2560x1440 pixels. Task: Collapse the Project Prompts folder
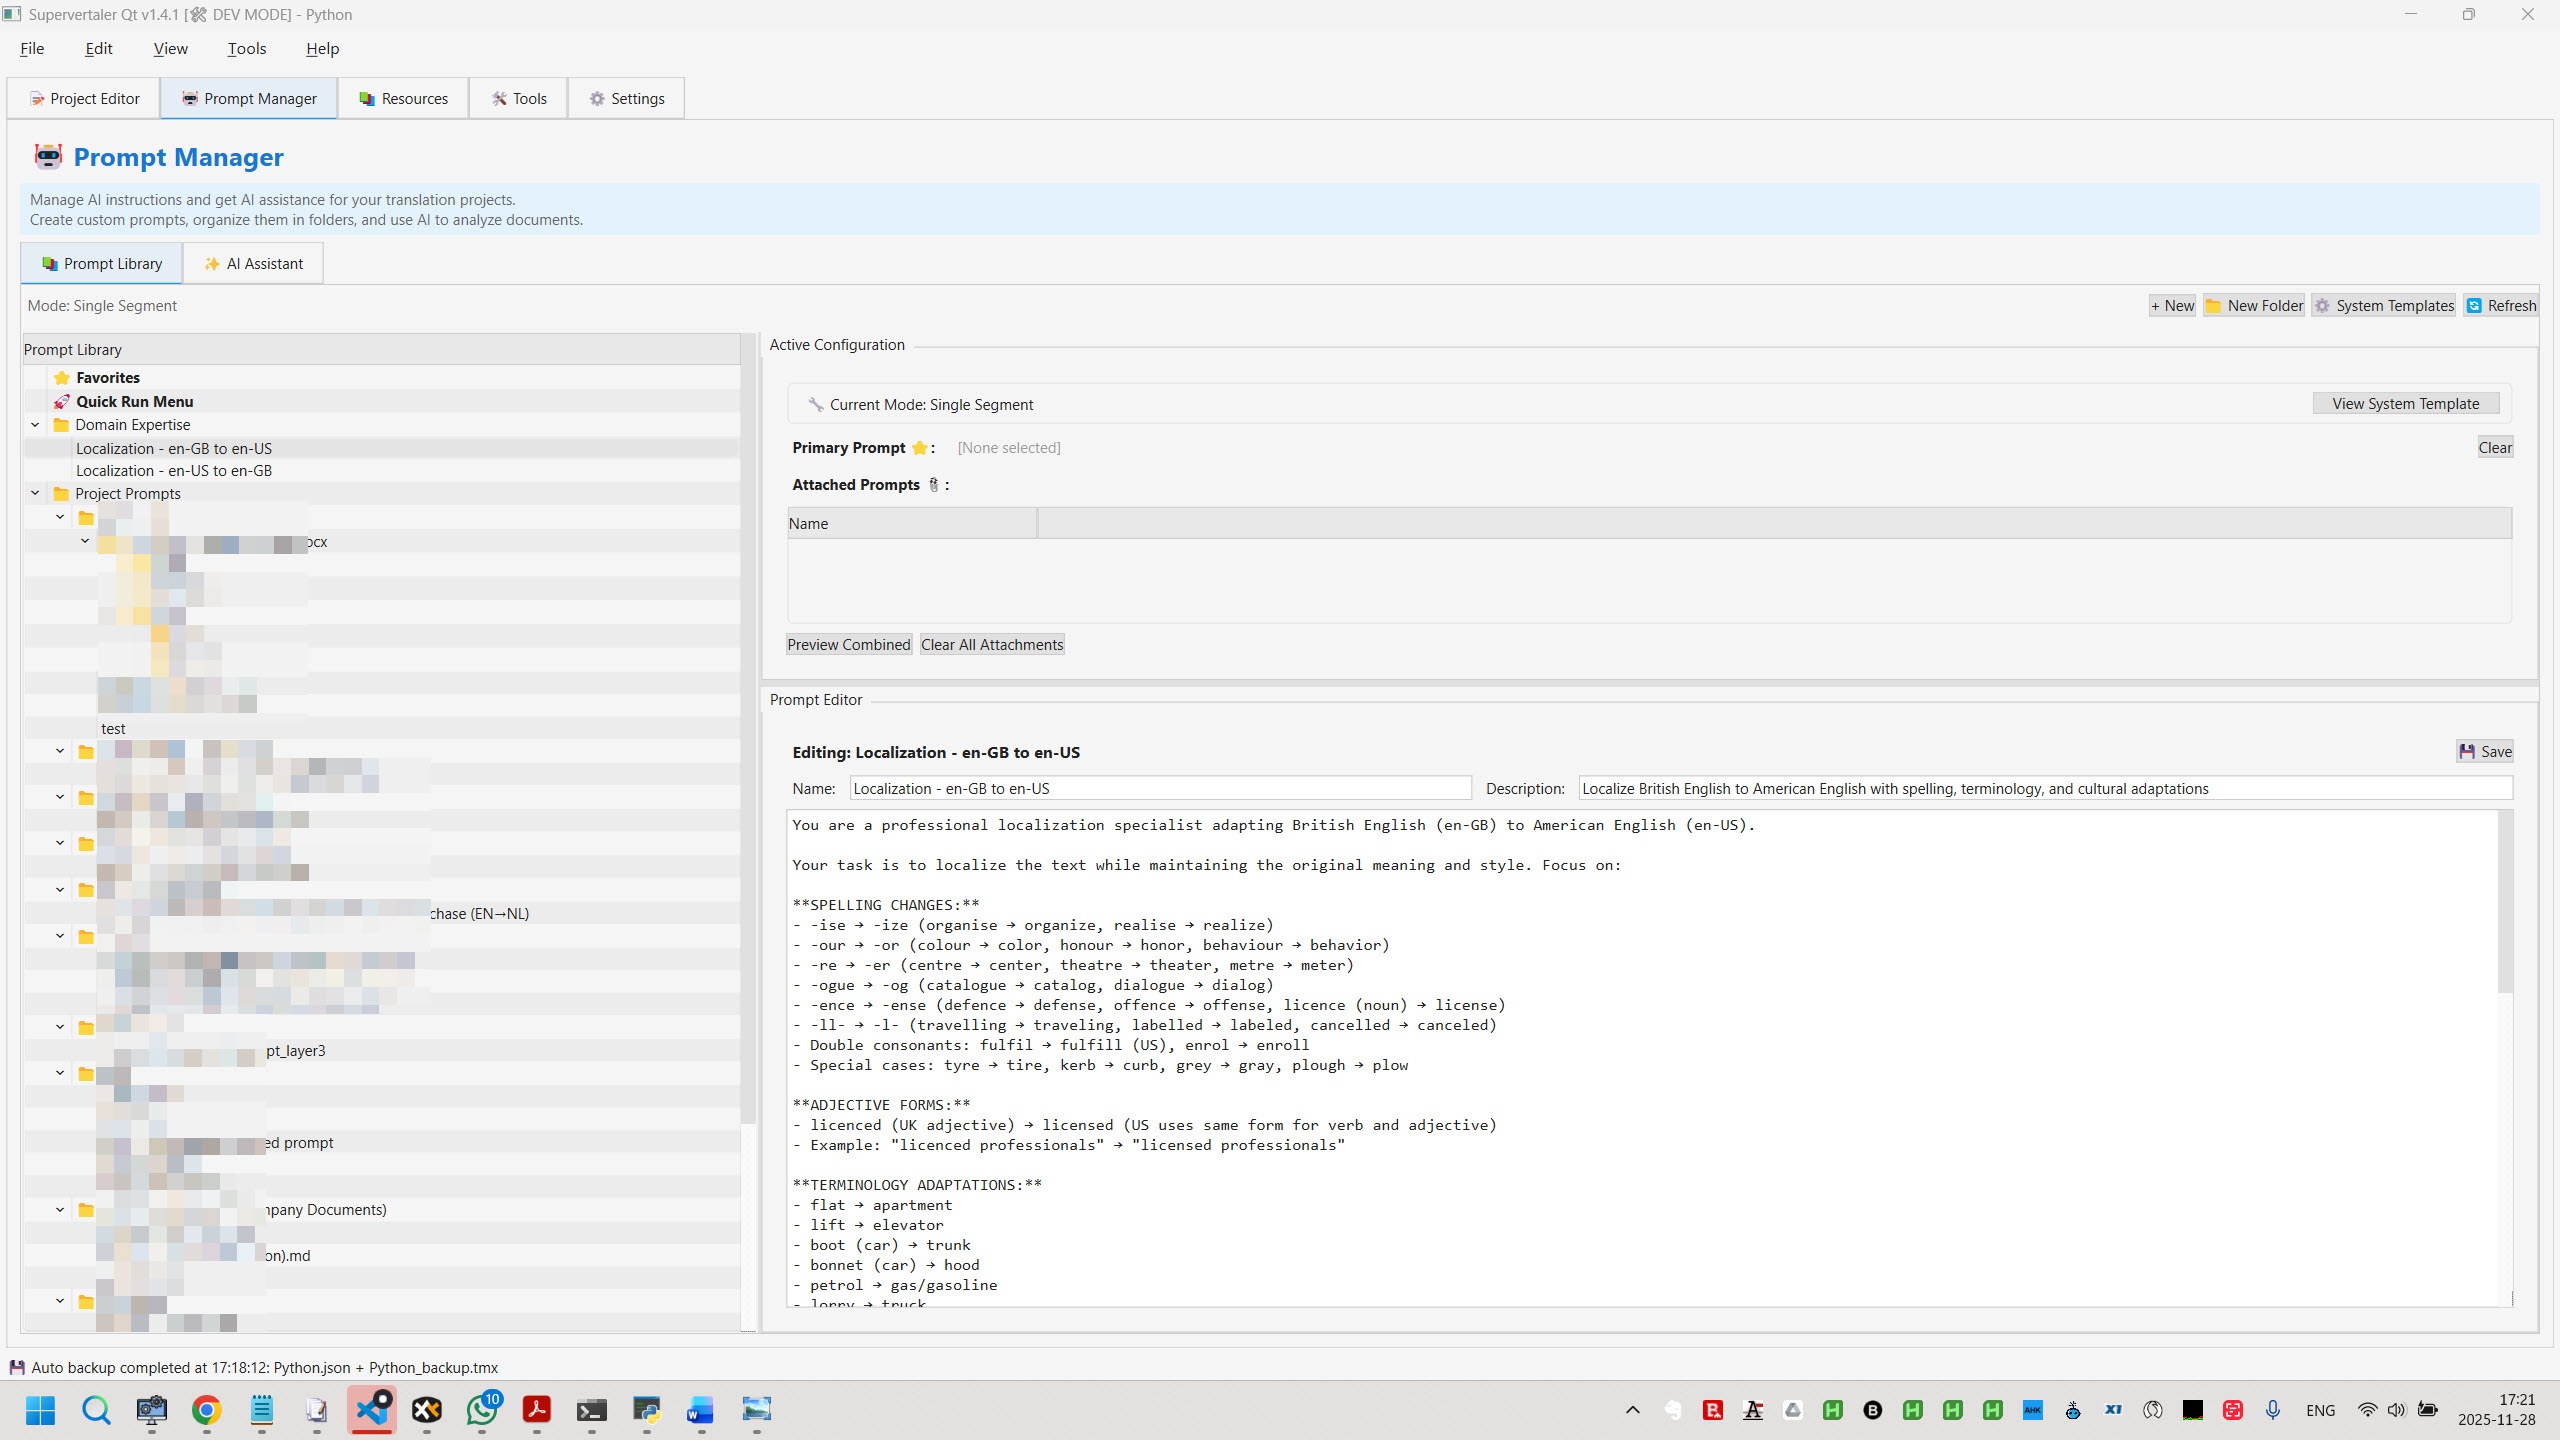pyautogui.click(x=35, y=494)
